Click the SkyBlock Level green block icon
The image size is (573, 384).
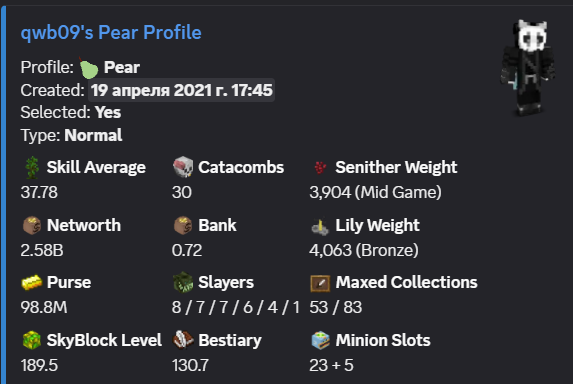pos(32,340)
